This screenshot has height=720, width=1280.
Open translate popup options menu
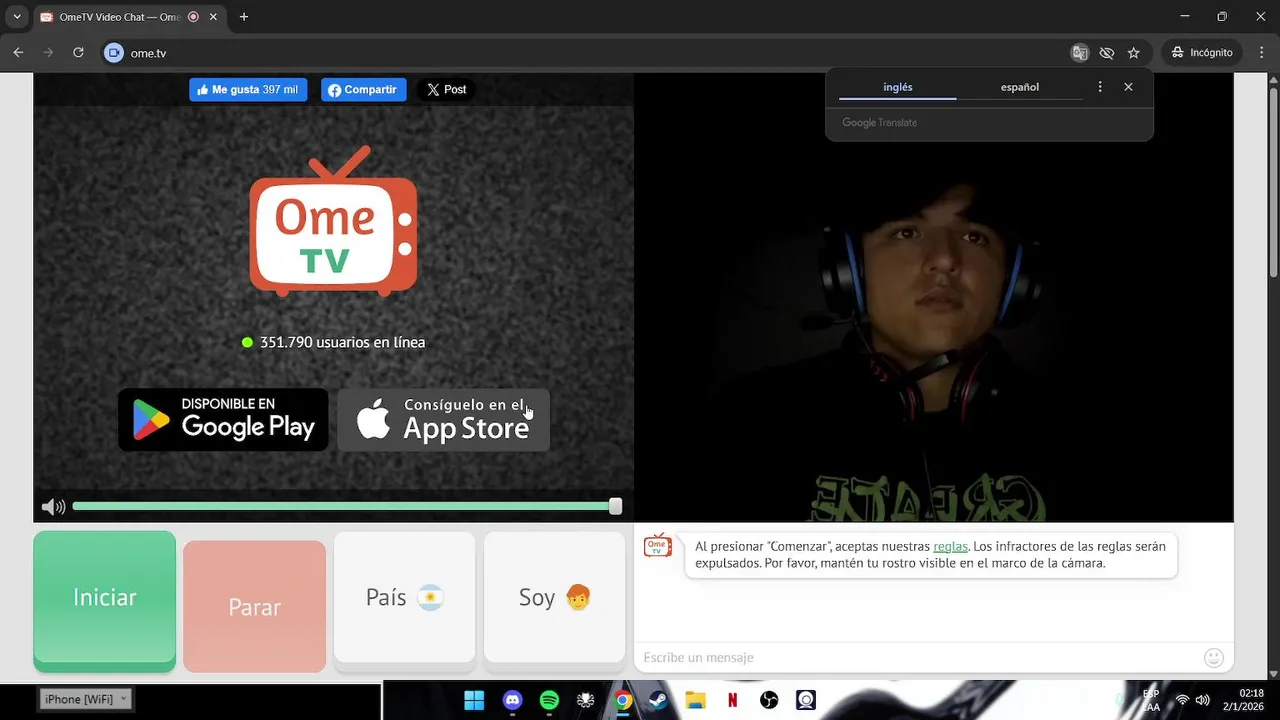click(1100, 87)
